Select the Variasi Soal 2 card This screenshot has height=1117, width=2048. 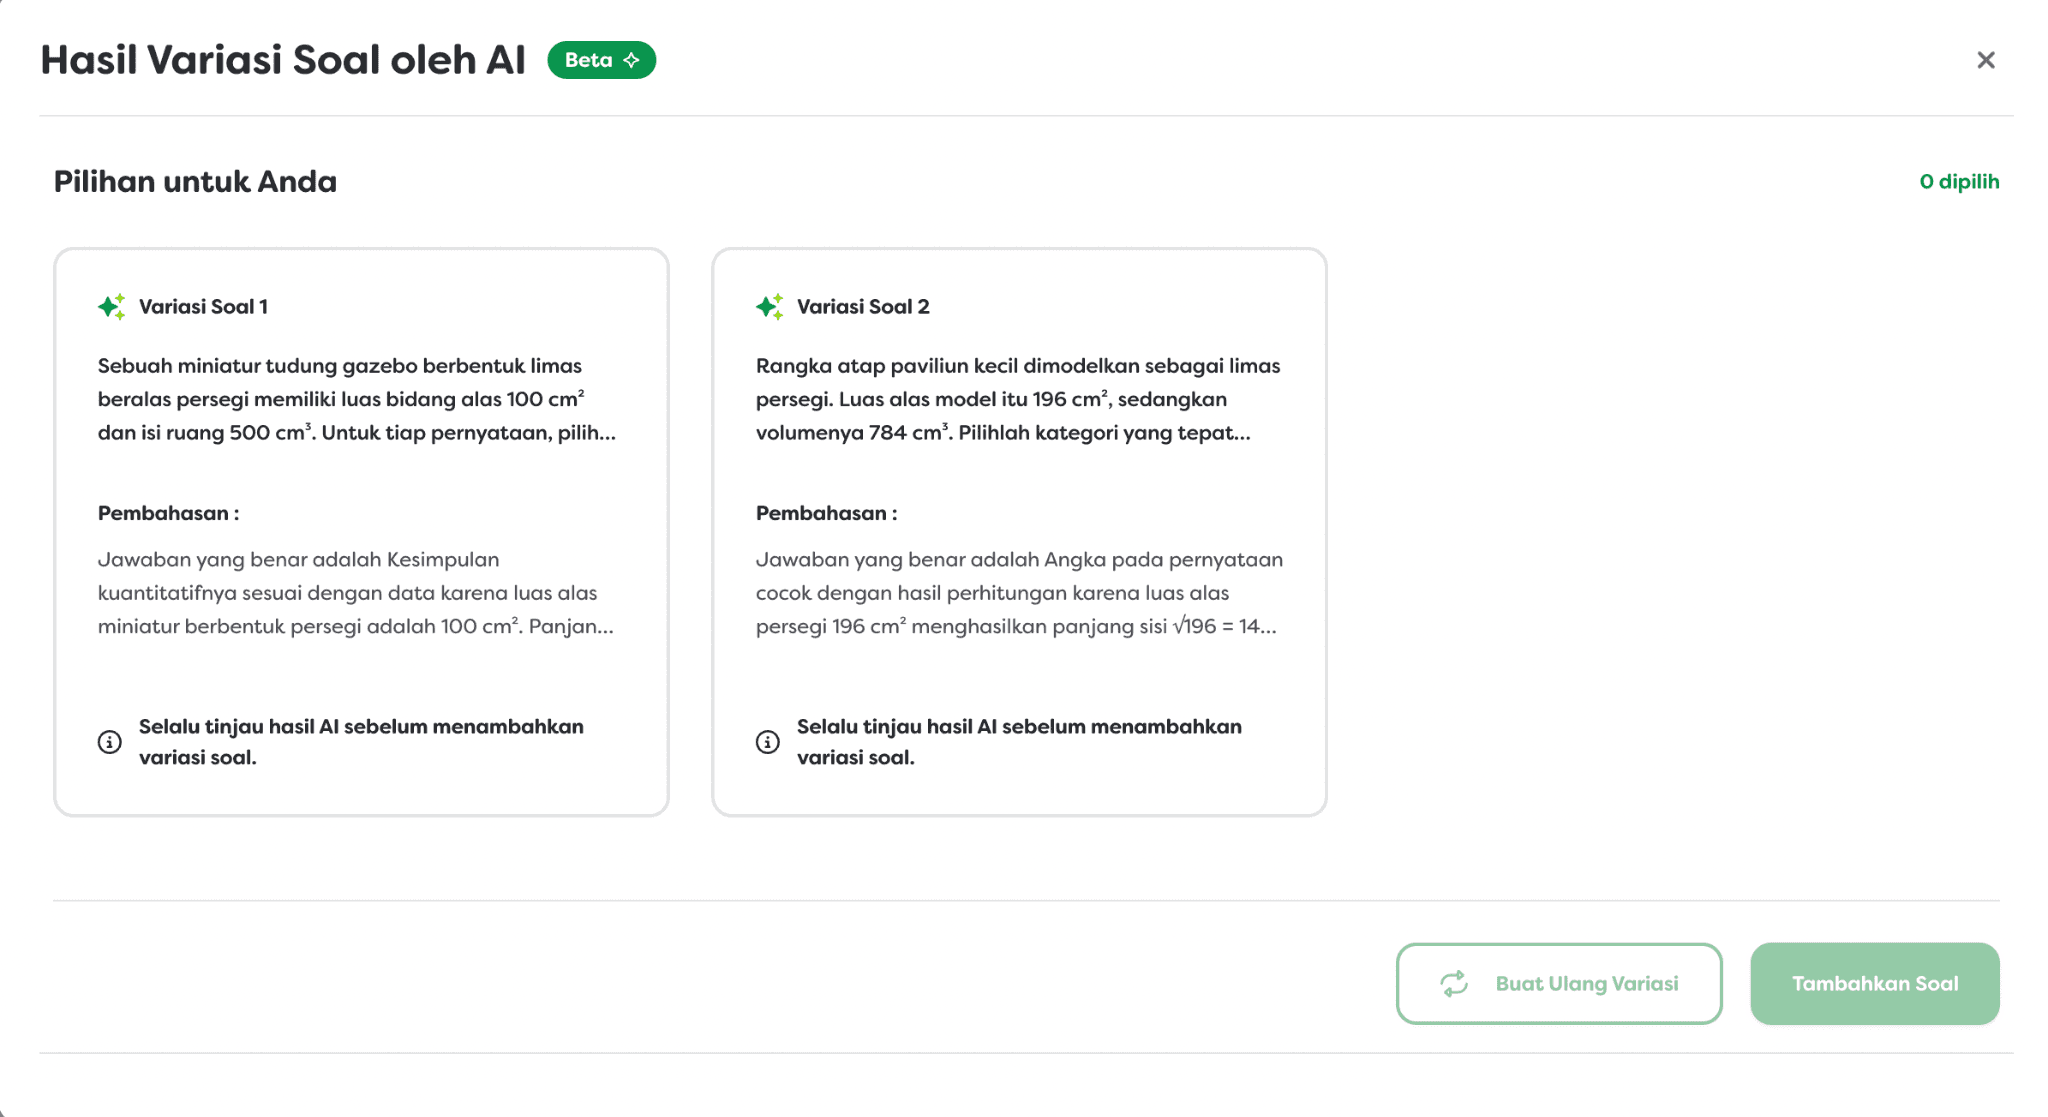point(1019,532)
